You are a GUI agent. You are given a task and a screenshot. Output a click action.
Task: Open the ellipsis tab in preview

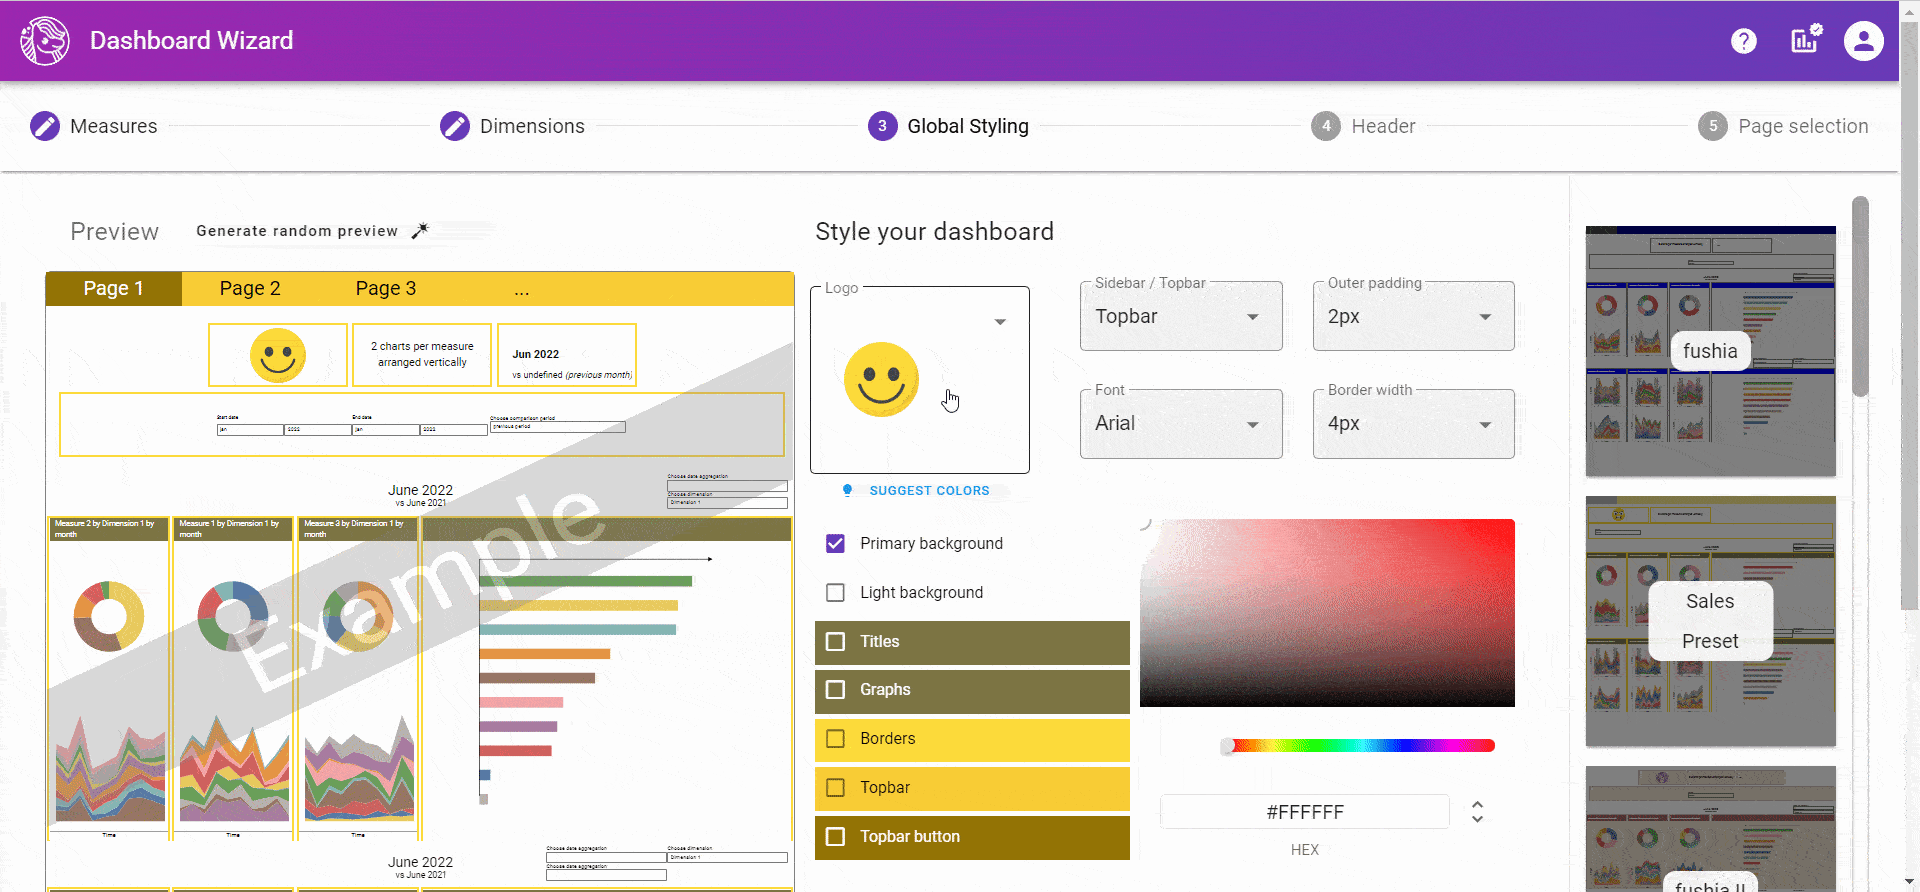(522, 288)
